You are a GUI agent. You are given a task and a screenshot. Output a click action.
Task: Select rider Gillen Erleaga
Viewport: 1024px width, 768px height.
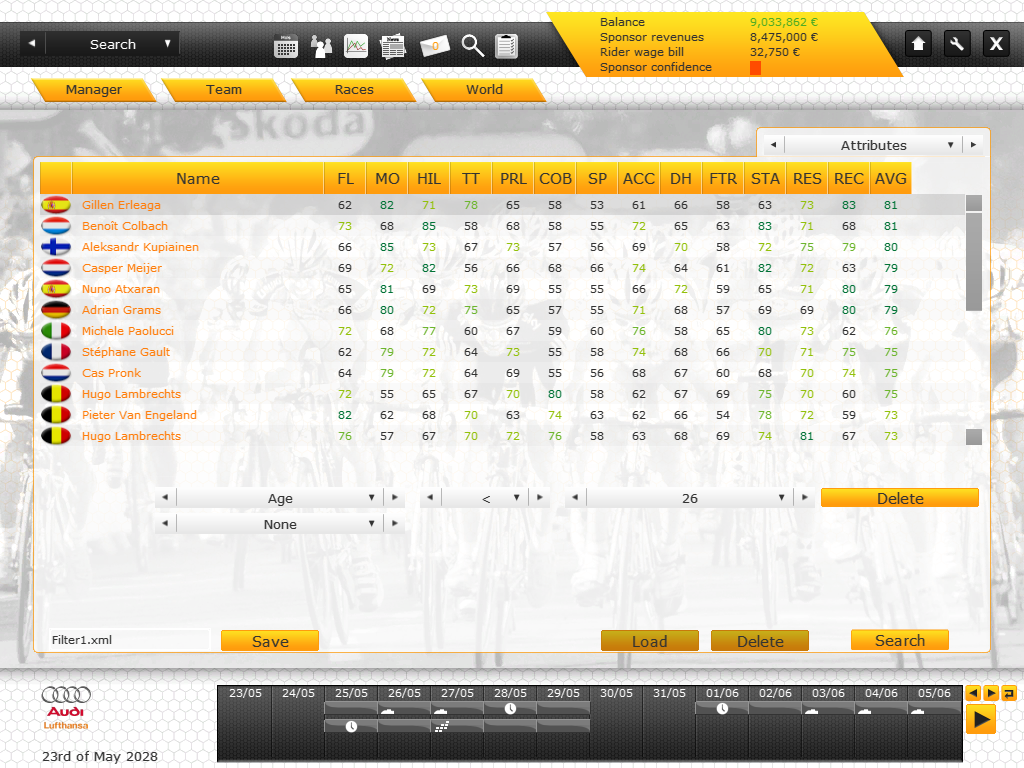[x=121, y=205]
